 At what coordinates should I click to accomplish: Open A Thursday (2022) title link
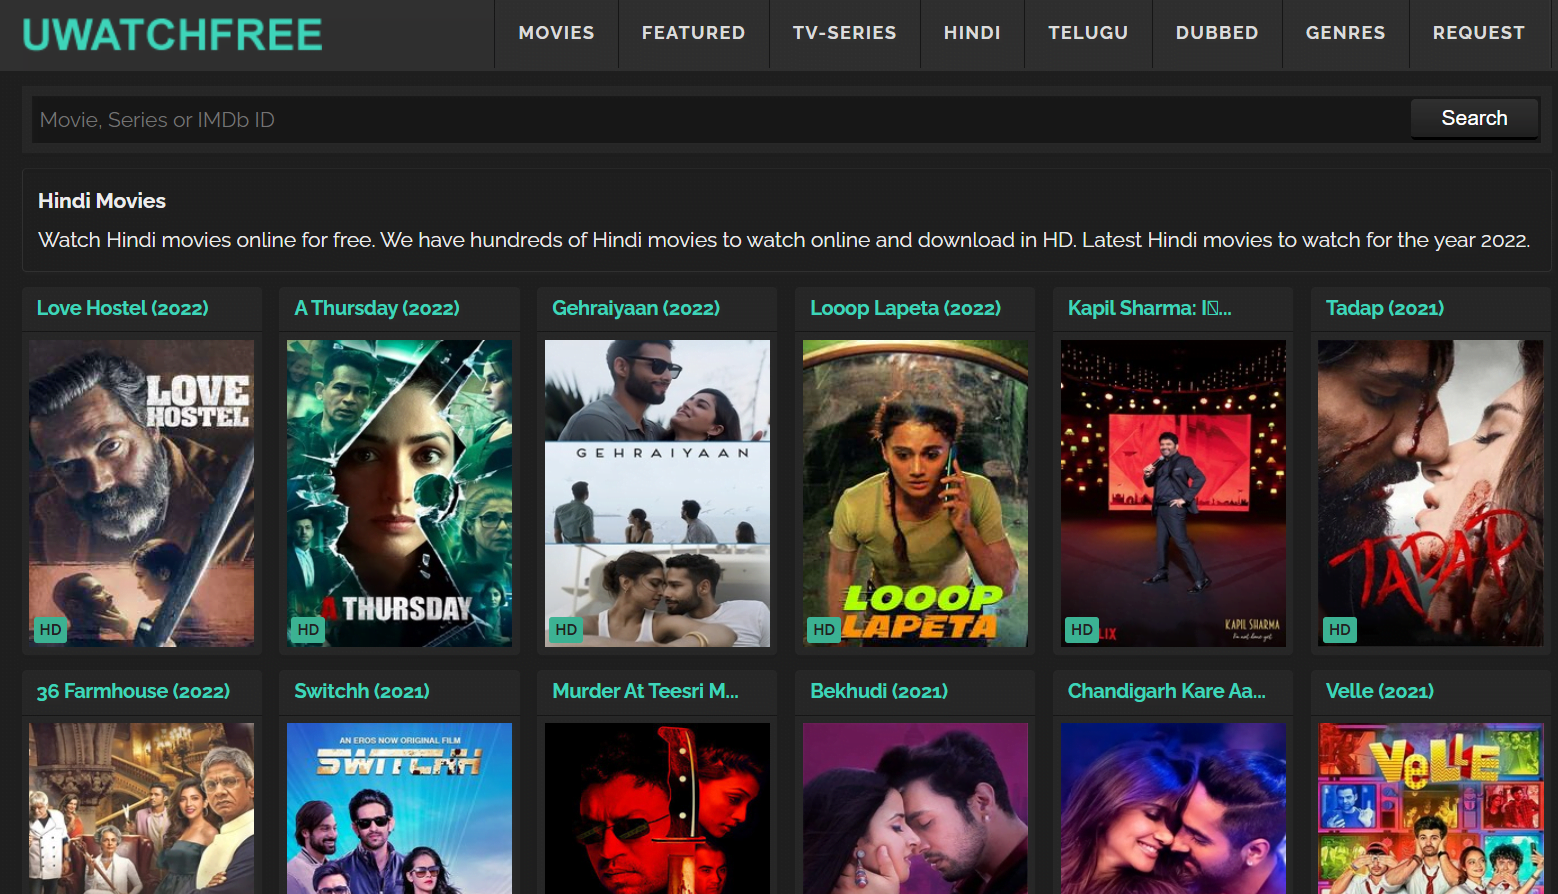click(377, 308)
